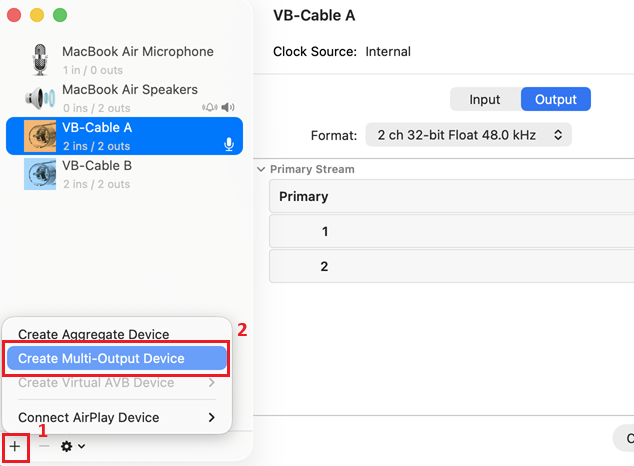Click the plus button to add device

[15, 446]
